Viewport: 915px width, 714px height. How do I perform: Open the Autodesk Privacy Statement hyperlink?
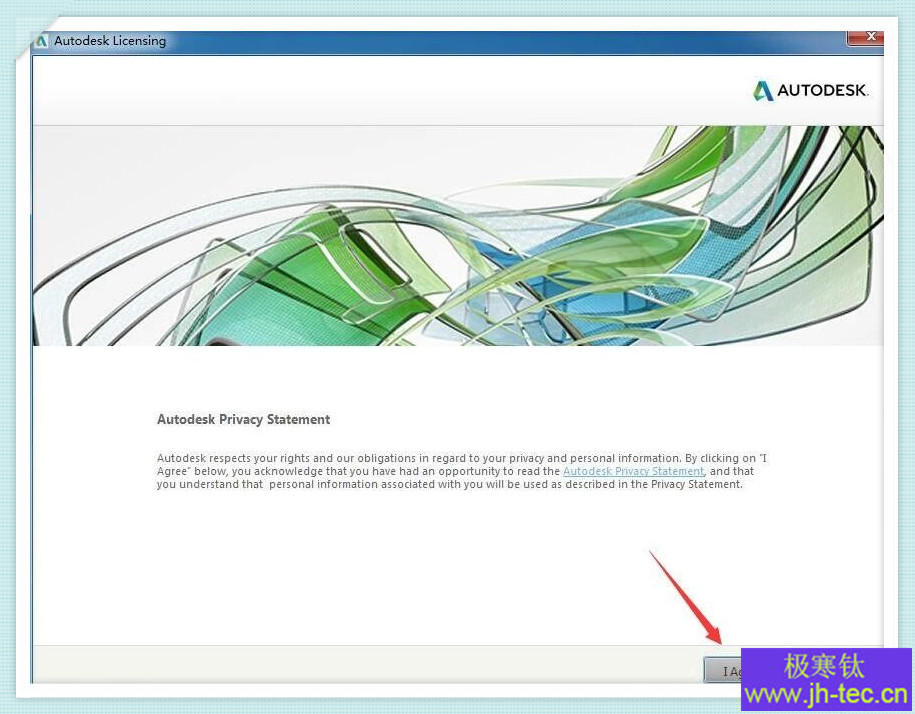click(x=633, y=471)
